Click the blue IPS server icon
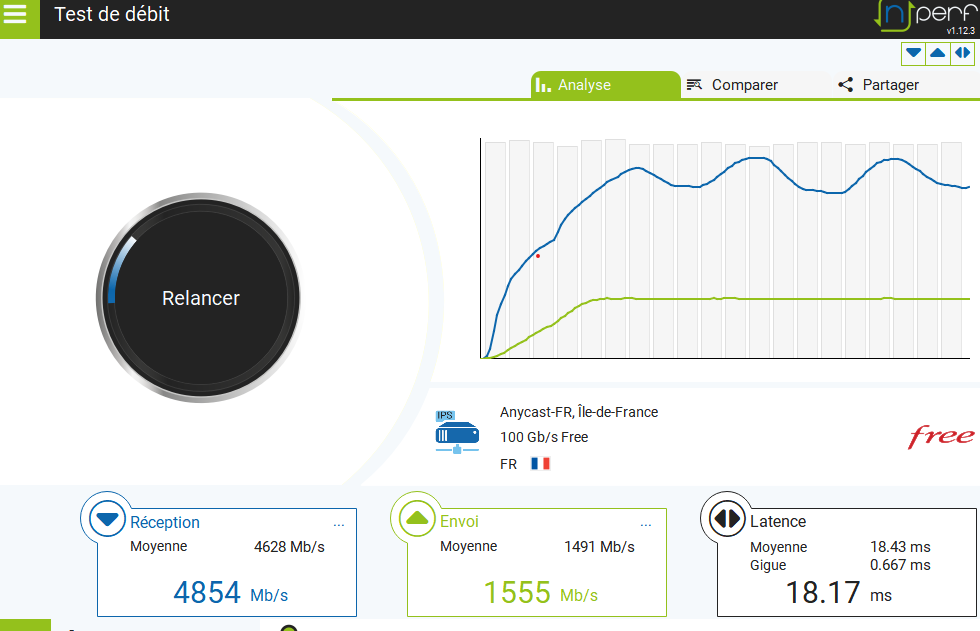 coord(456,432)
